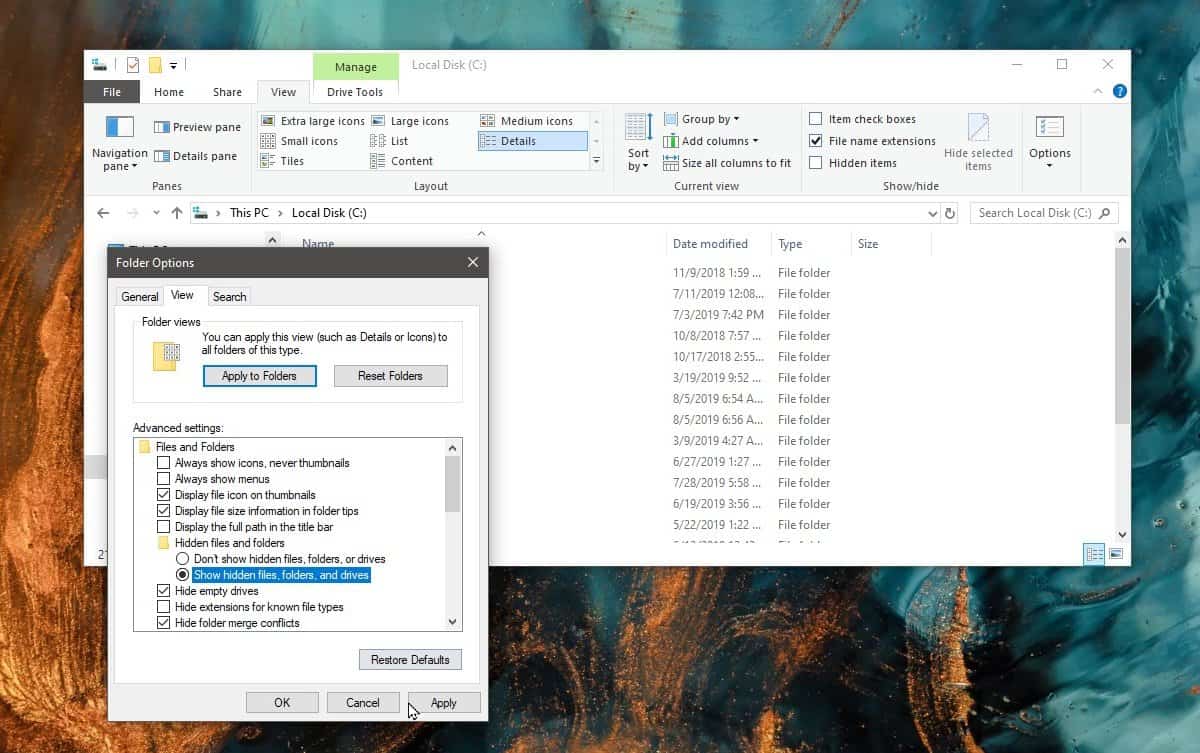
Task: Click Apply in Folder Options
Action: click(x=444, y=703)
